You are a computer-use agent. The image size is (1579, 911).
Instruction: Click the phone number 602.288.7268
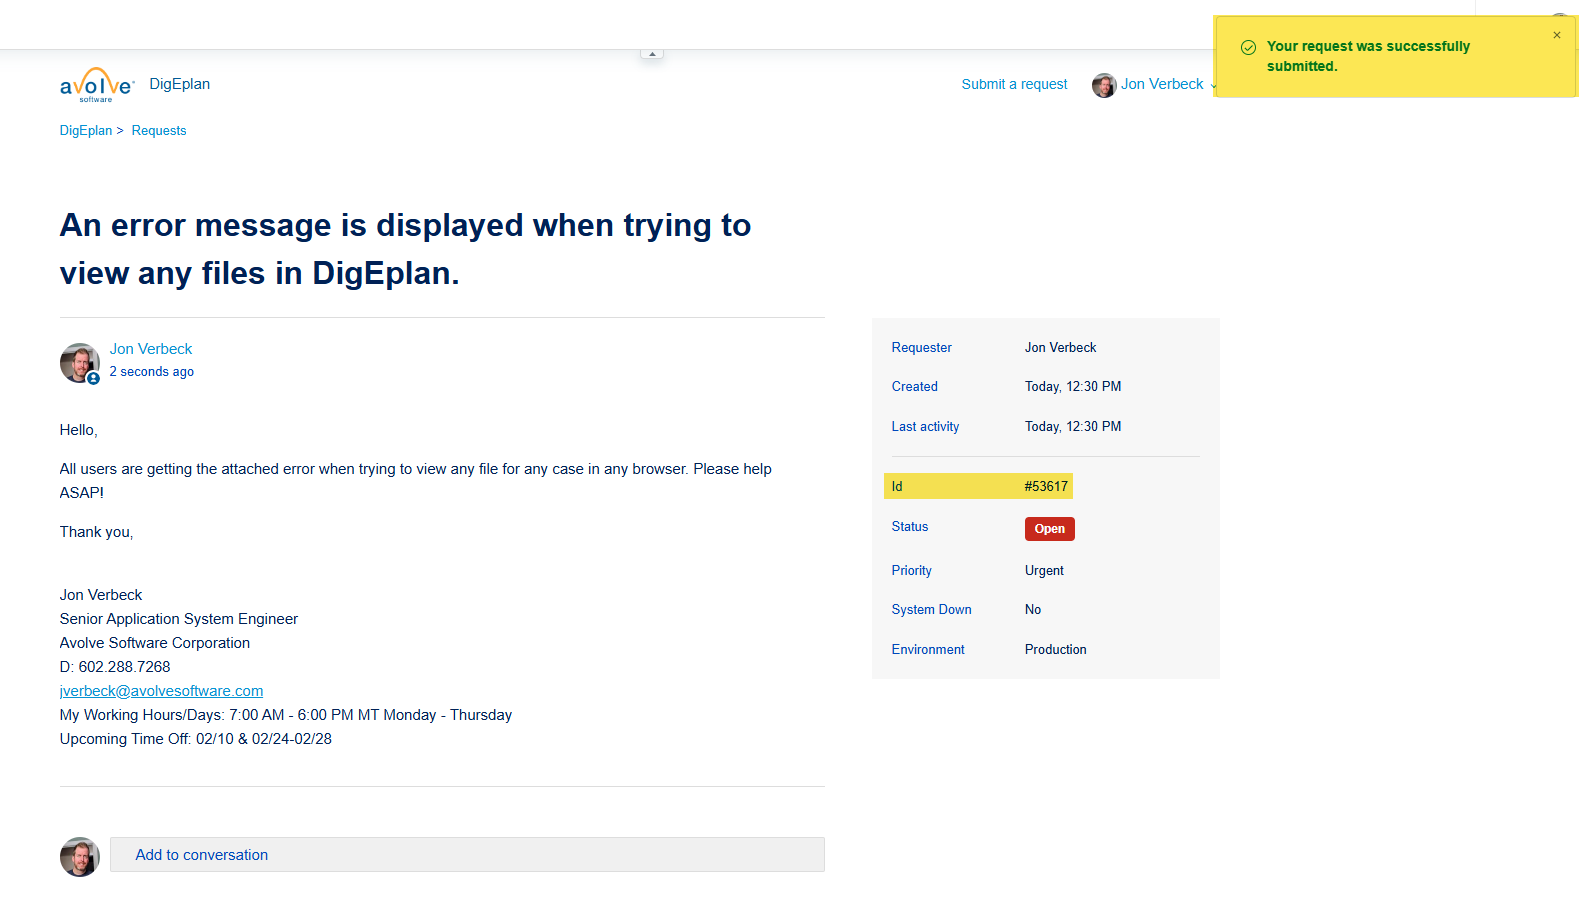point(125,667)
